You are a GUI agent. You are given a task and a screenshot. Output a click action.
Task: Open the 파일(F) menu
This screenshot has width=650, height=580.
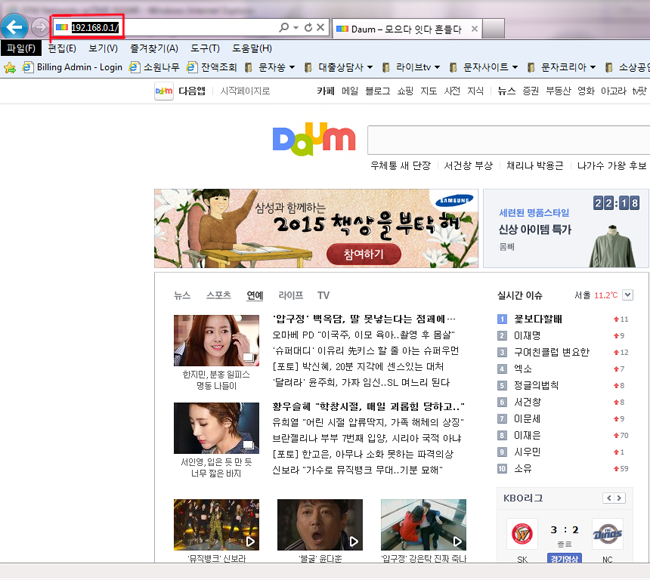click(x=21, y=49)
